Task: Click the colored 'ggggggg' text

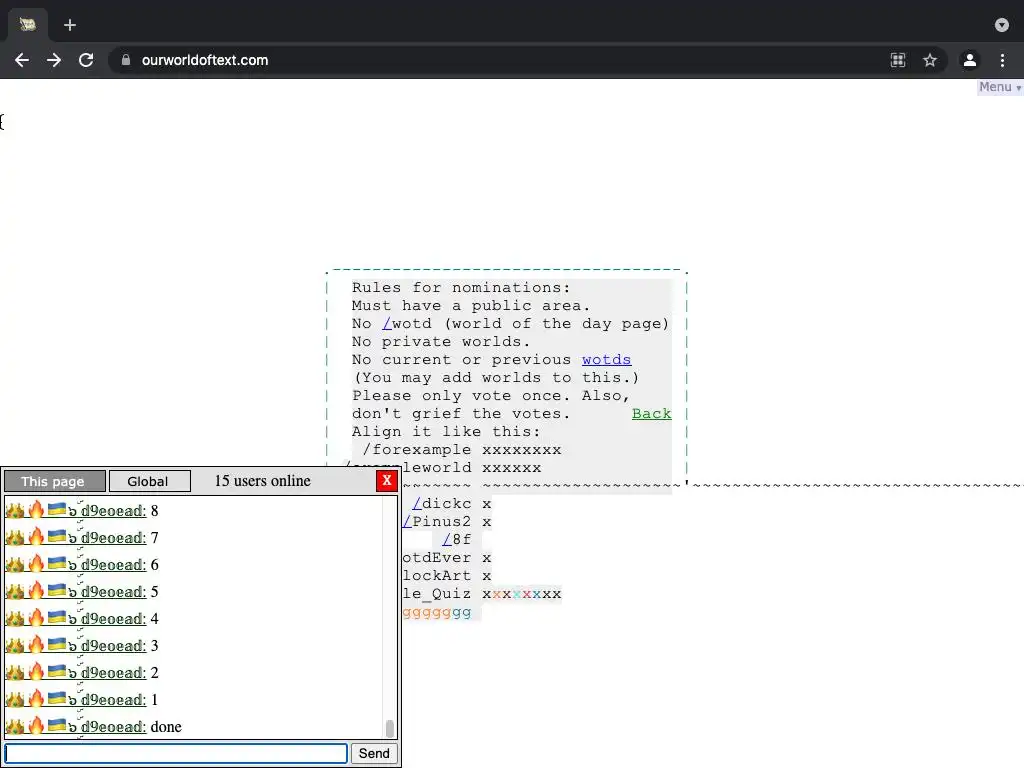Action: [x=436, y=612]
